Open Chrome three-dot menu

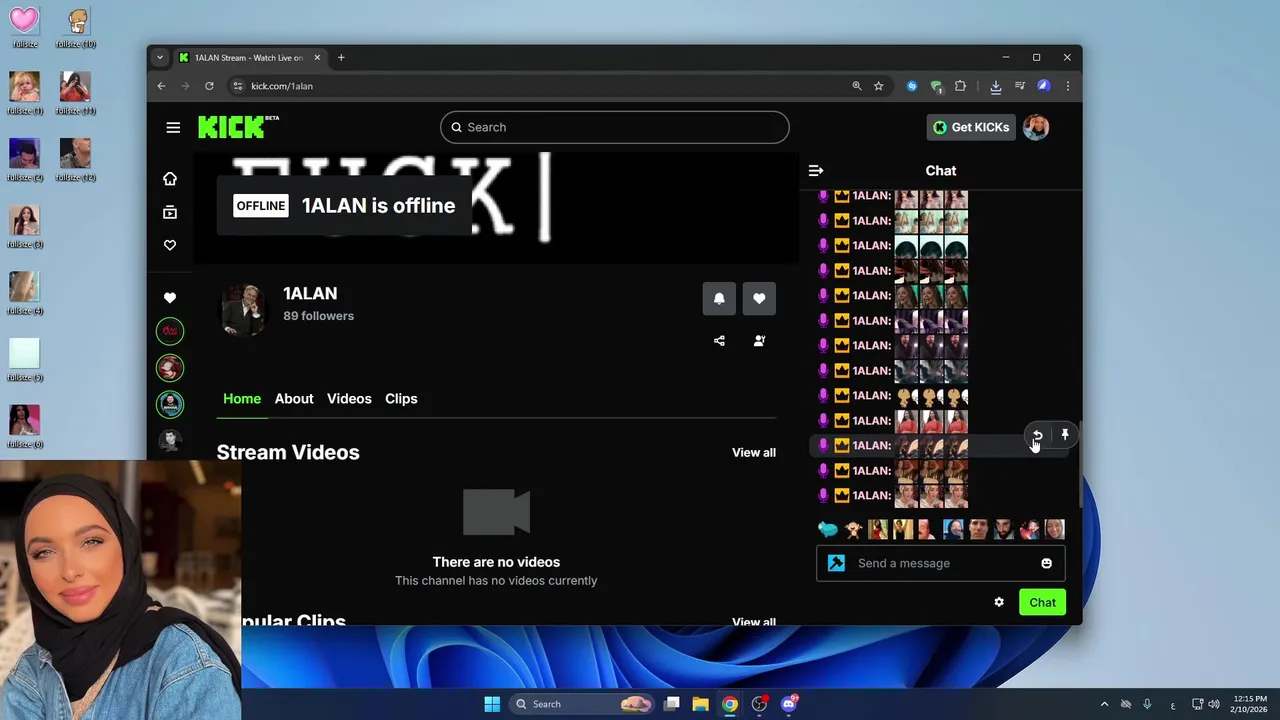1067,86
